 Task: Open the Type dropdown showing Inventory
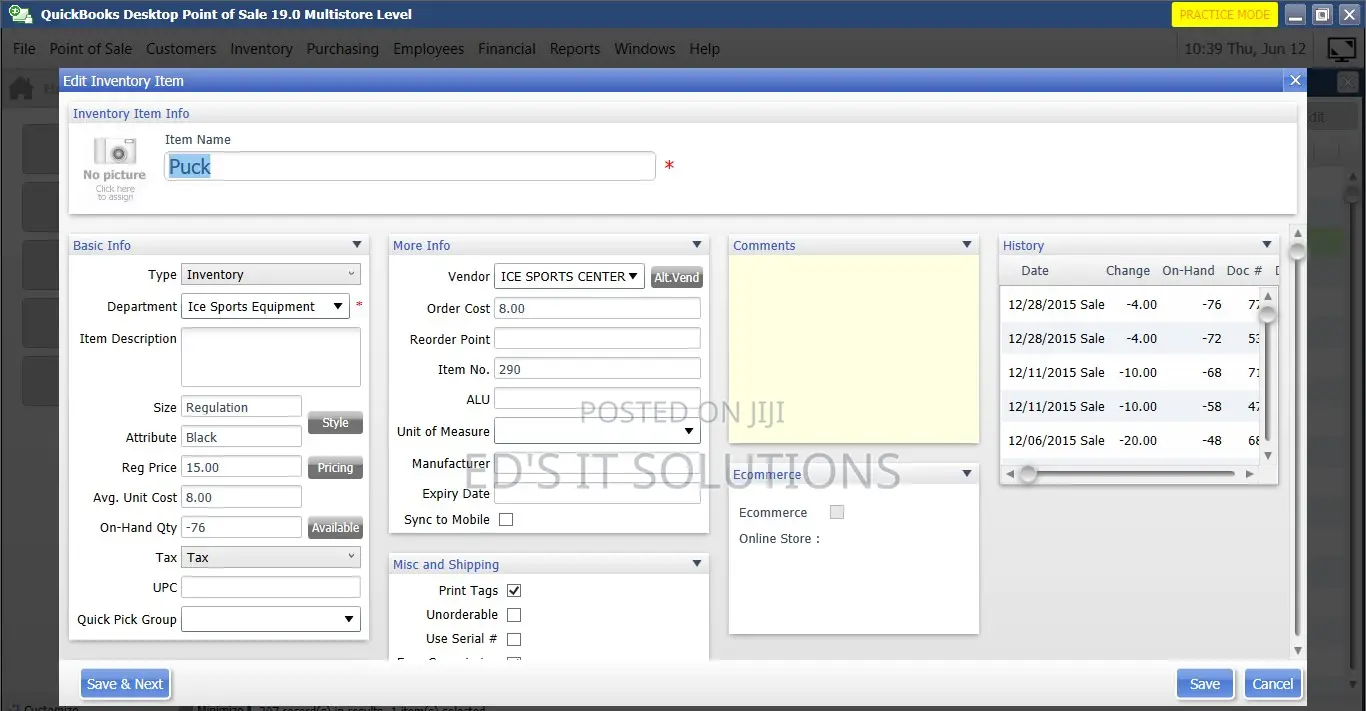[271, 275]
